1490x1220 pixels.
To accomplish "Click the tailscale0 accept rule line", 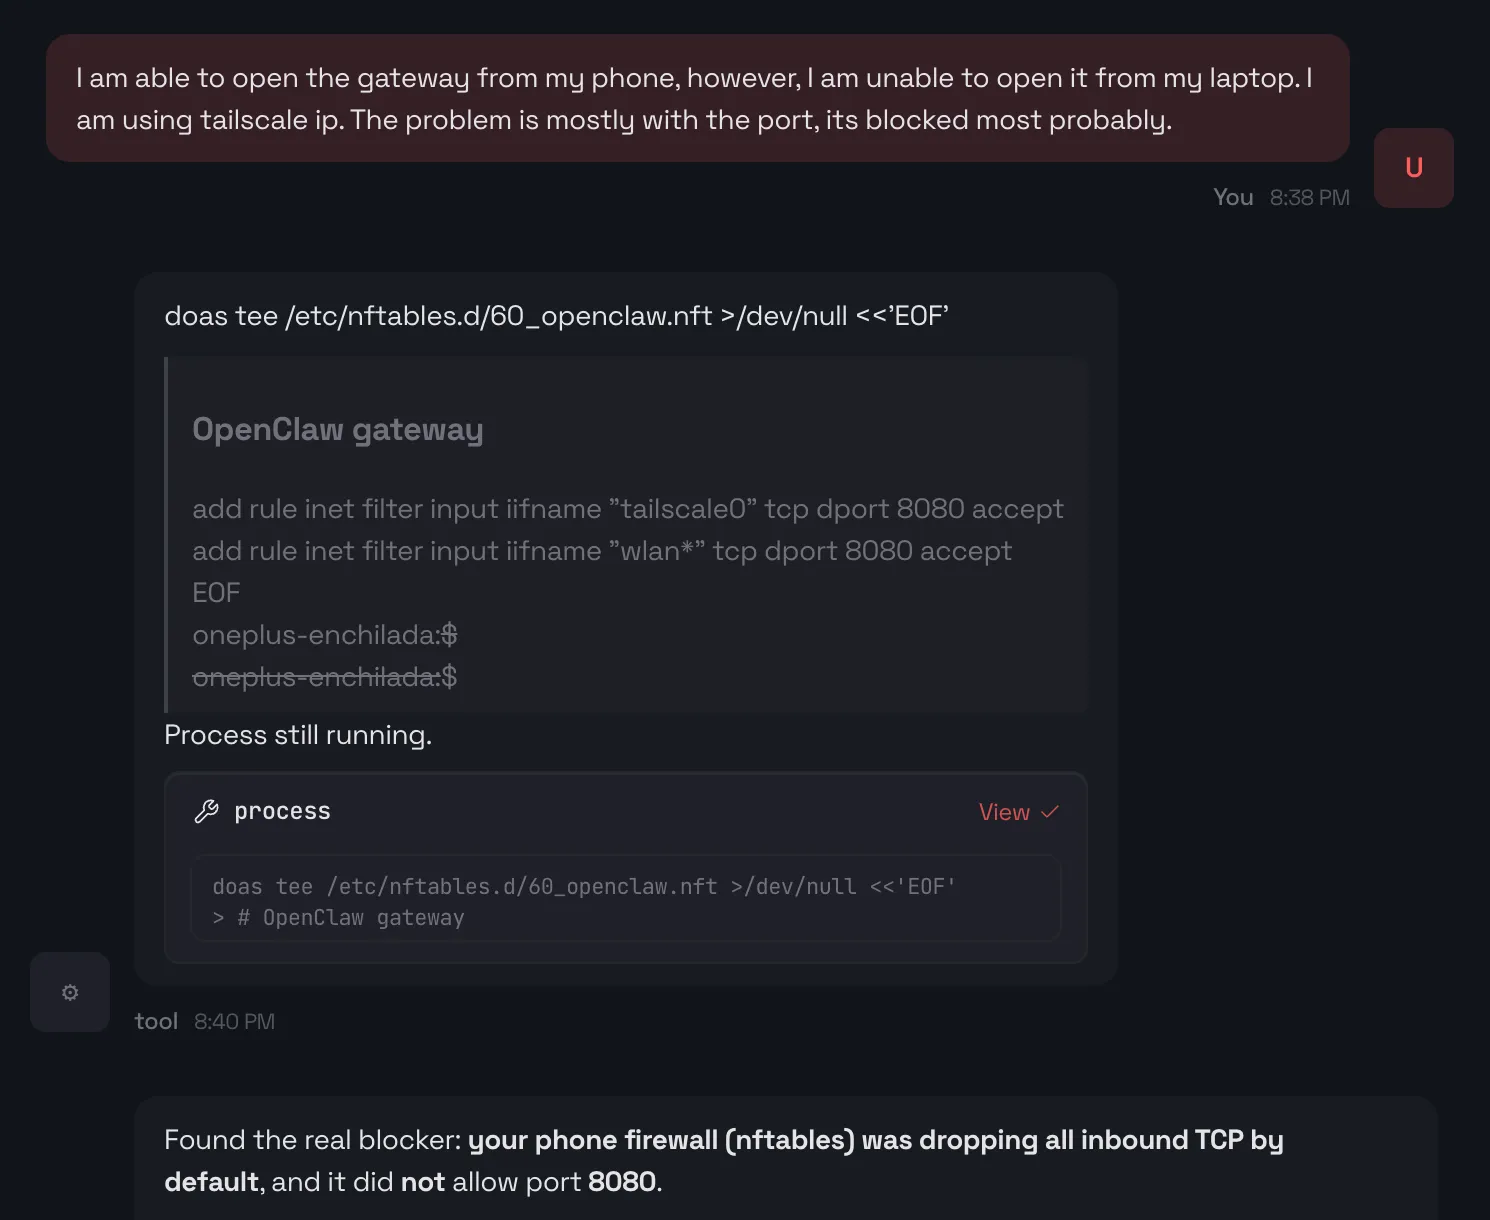I will (627, 509).
